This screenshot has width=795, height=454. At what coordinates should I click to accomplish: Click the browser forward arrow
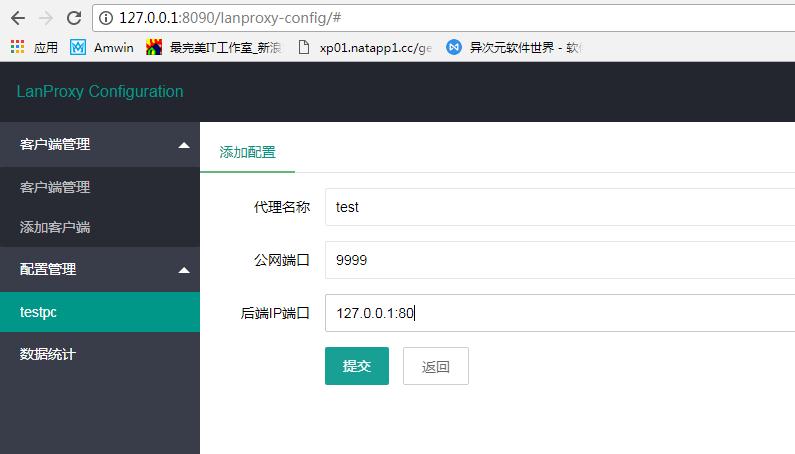coord(46,18)
